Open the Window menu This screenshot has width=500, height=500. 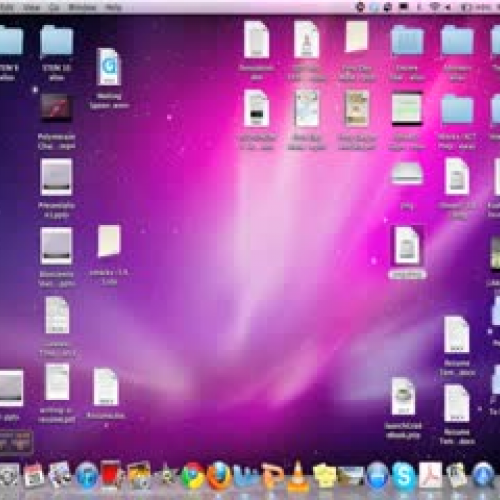pos(82,7)
